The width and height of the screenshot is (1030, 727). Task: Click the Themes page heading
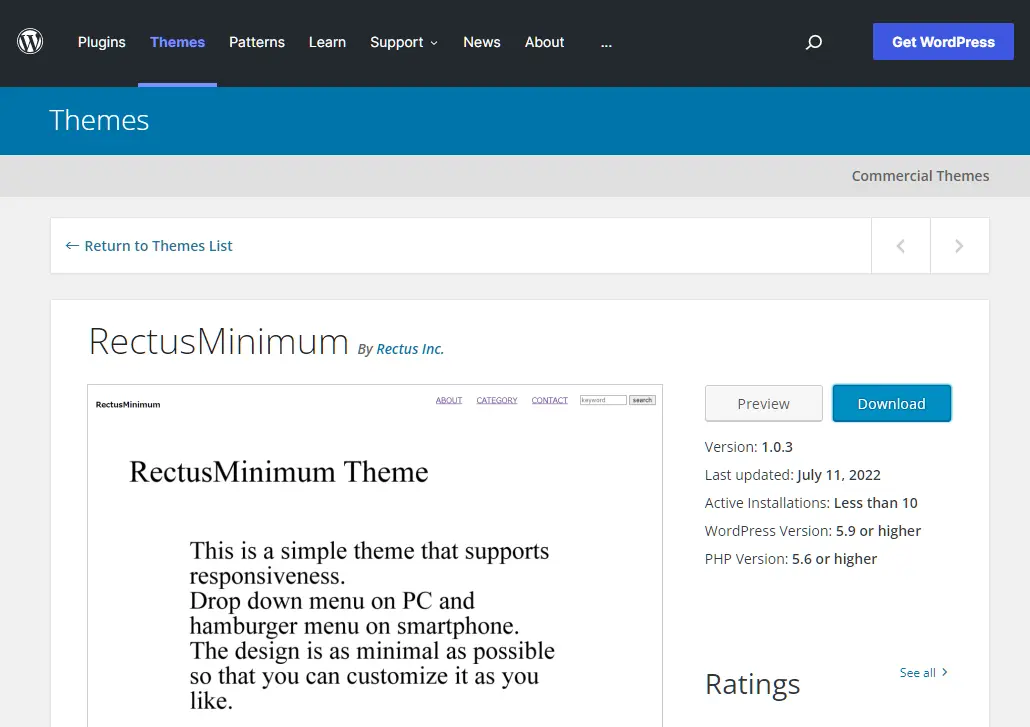coord(99,120)
